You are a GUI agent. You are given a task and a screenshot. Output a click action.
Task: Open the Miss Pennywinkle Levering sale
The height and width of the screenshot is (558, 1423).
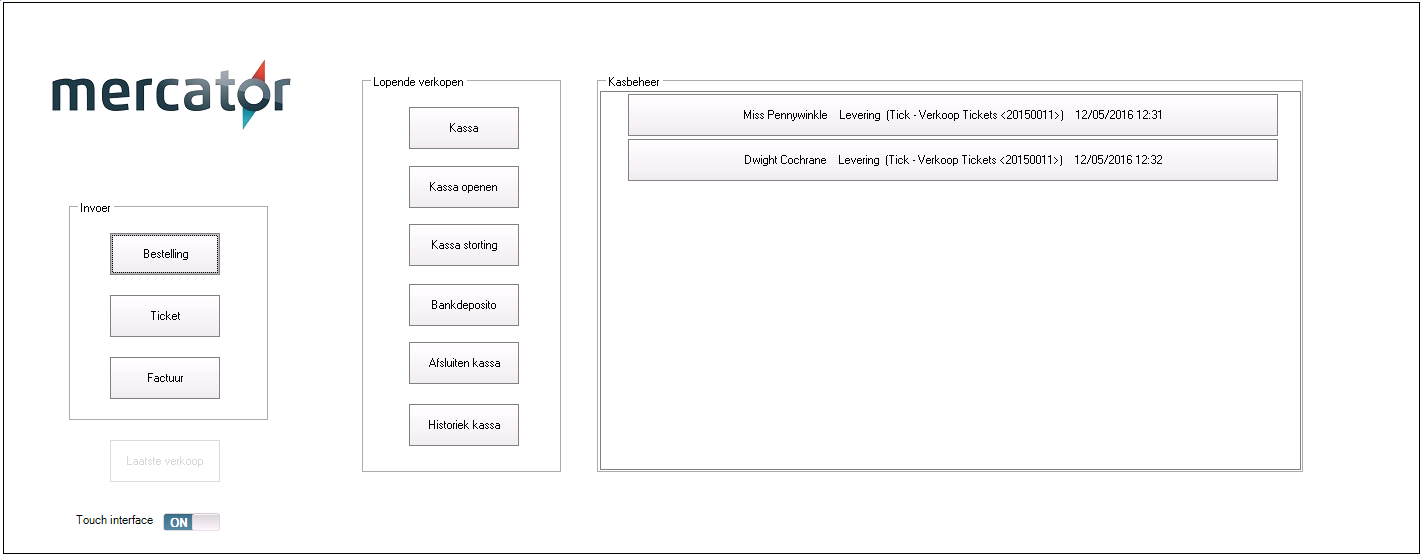(952, 115)
